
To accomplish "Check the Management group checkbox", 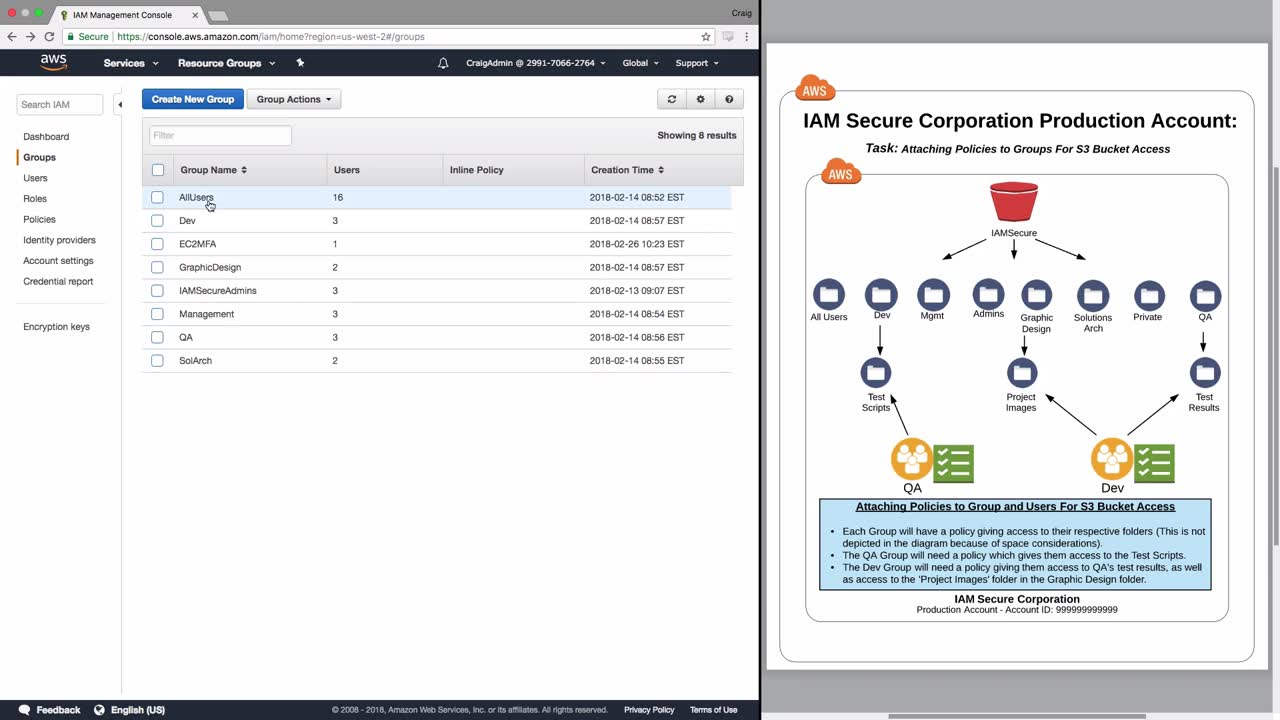I will 157,314.
